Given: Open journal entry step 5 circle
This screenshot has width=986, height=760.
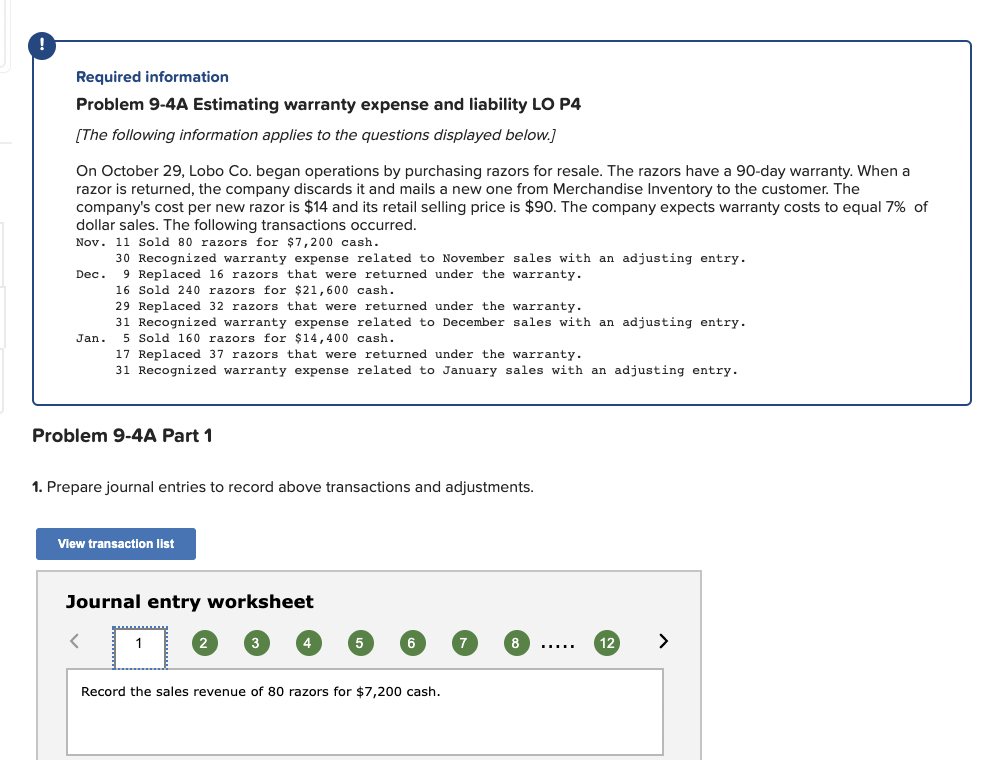Looking at the screenshot, I should [360, 643].
